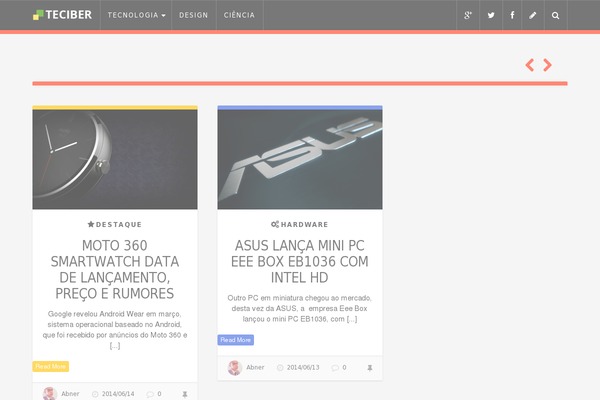Expand the Tecnologia dropdown menu

pyautogui.click(x=136, y=15)
